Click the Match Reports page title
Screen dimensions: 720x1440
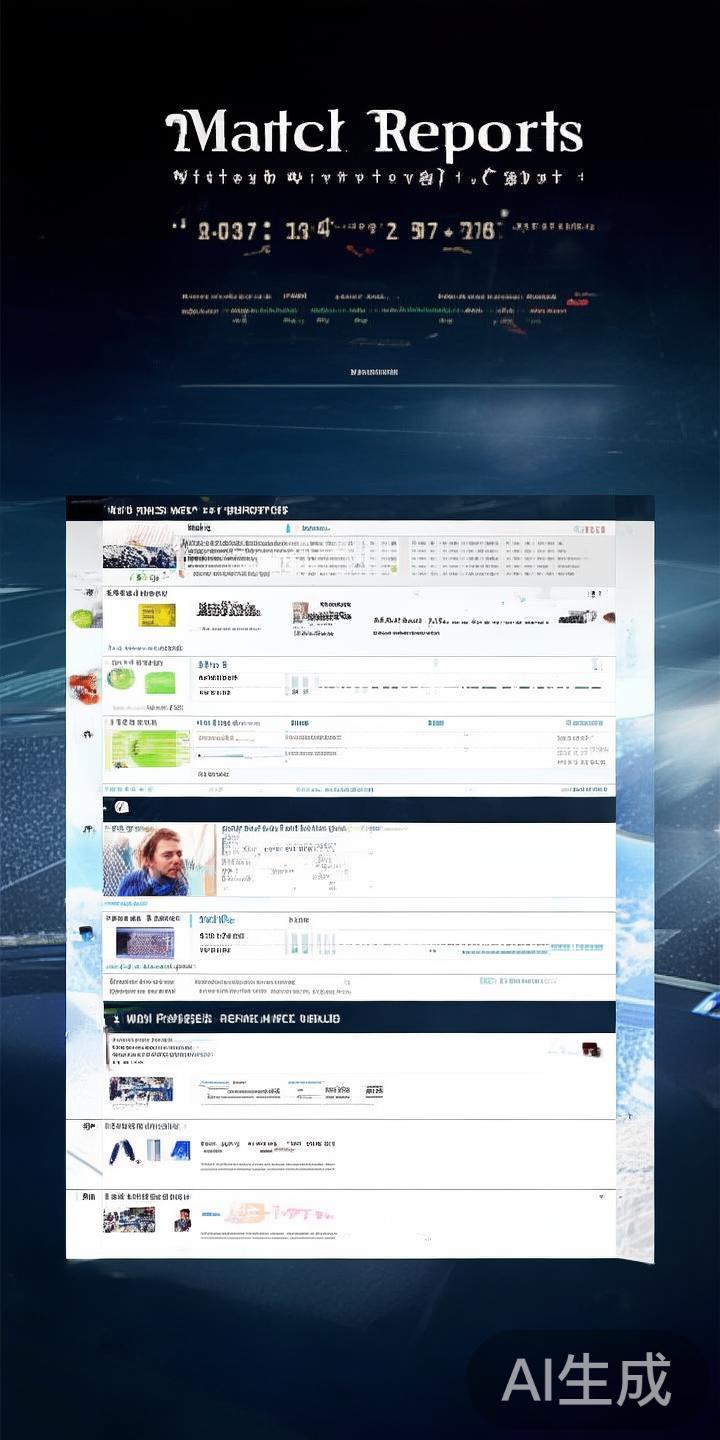(x=374, y=133)
